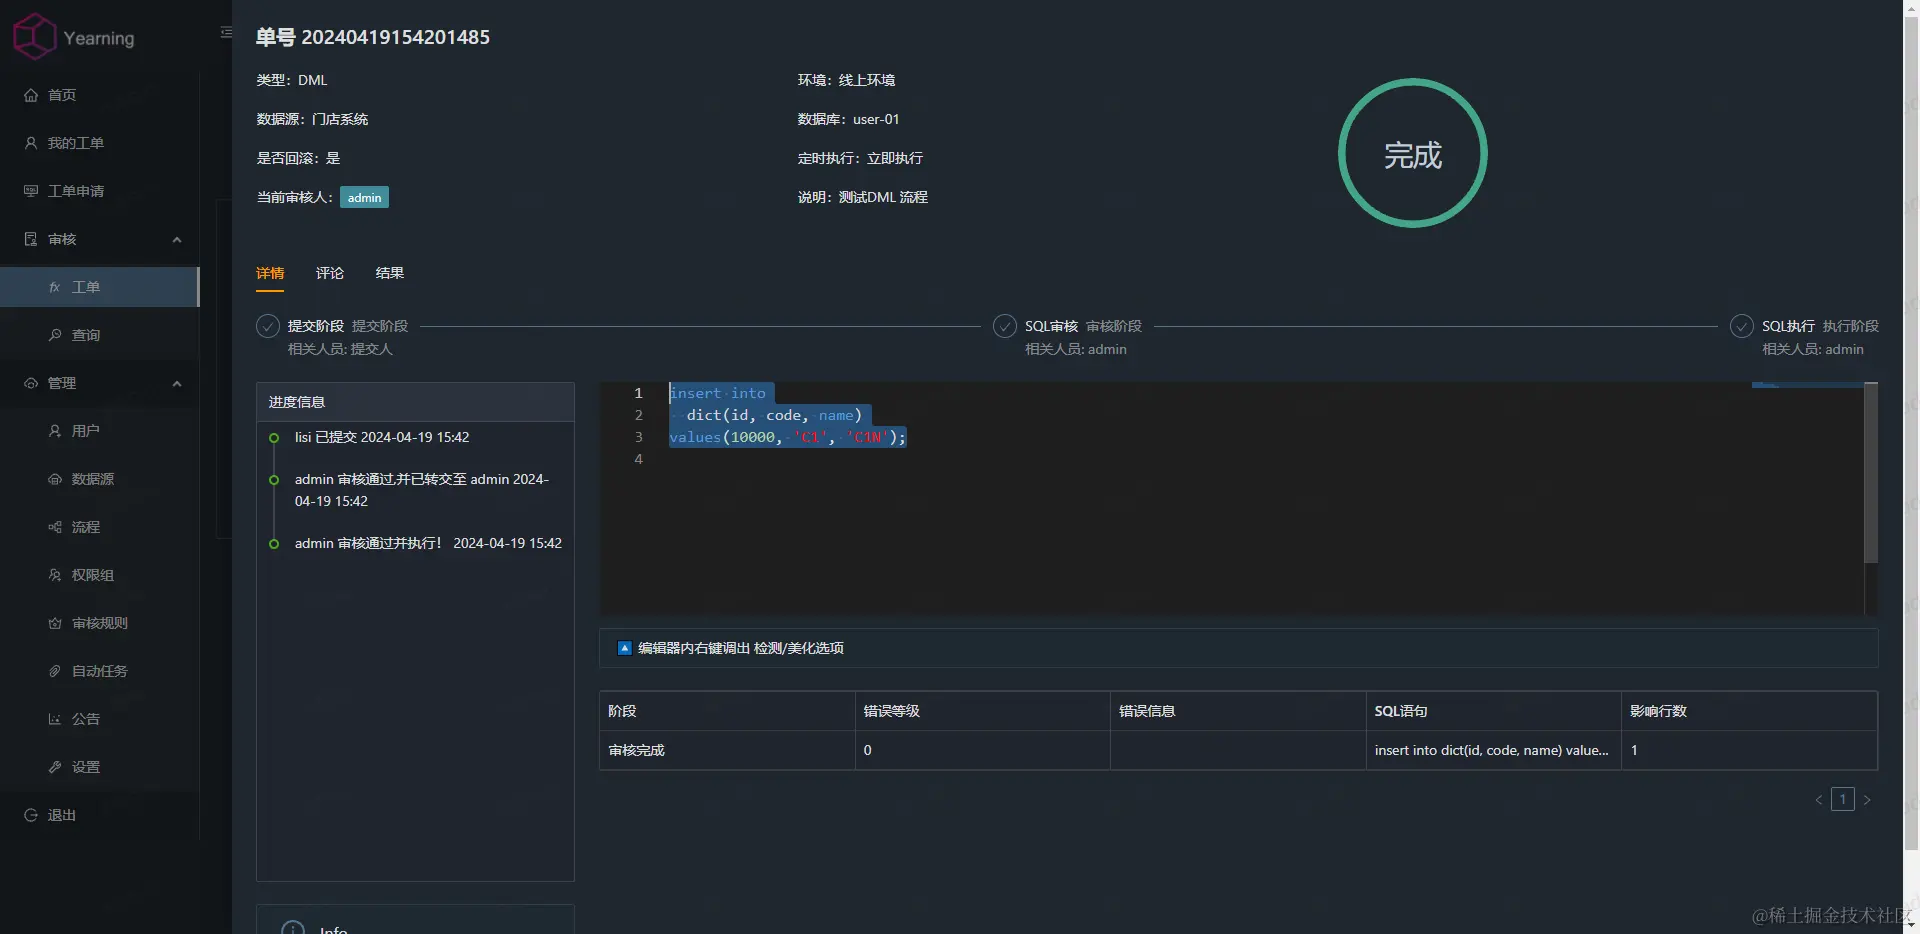Click the icon beside 审核规则
1920x934 pixels.
[55, 623]
